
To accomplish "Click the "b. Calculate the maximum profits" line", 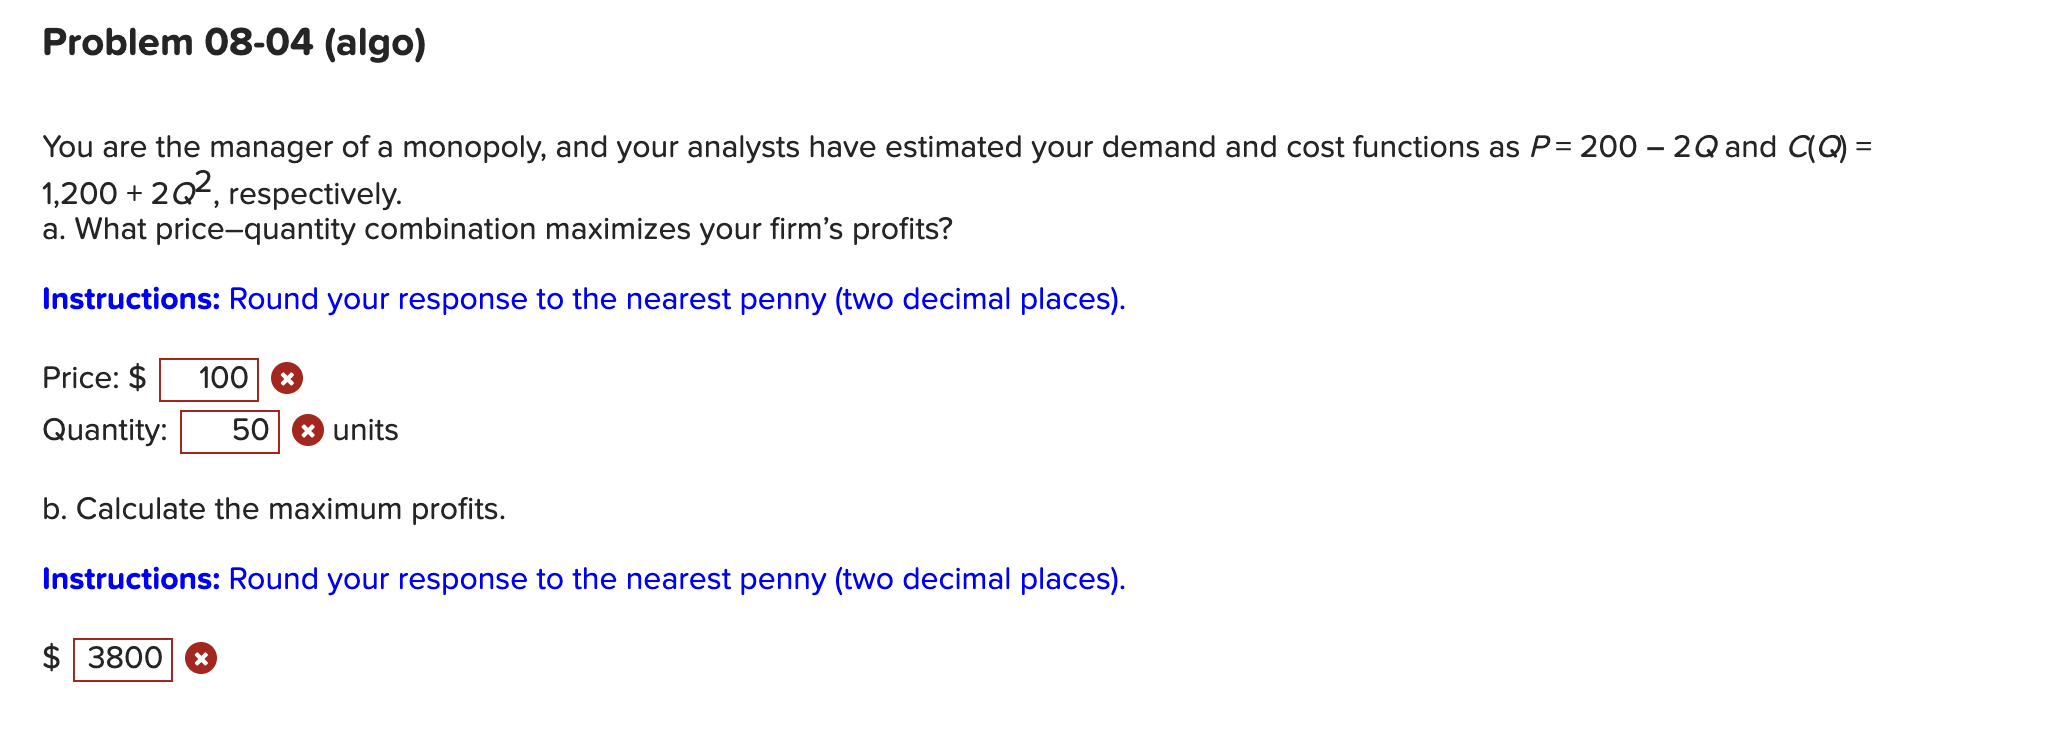I will pos(274,509).
